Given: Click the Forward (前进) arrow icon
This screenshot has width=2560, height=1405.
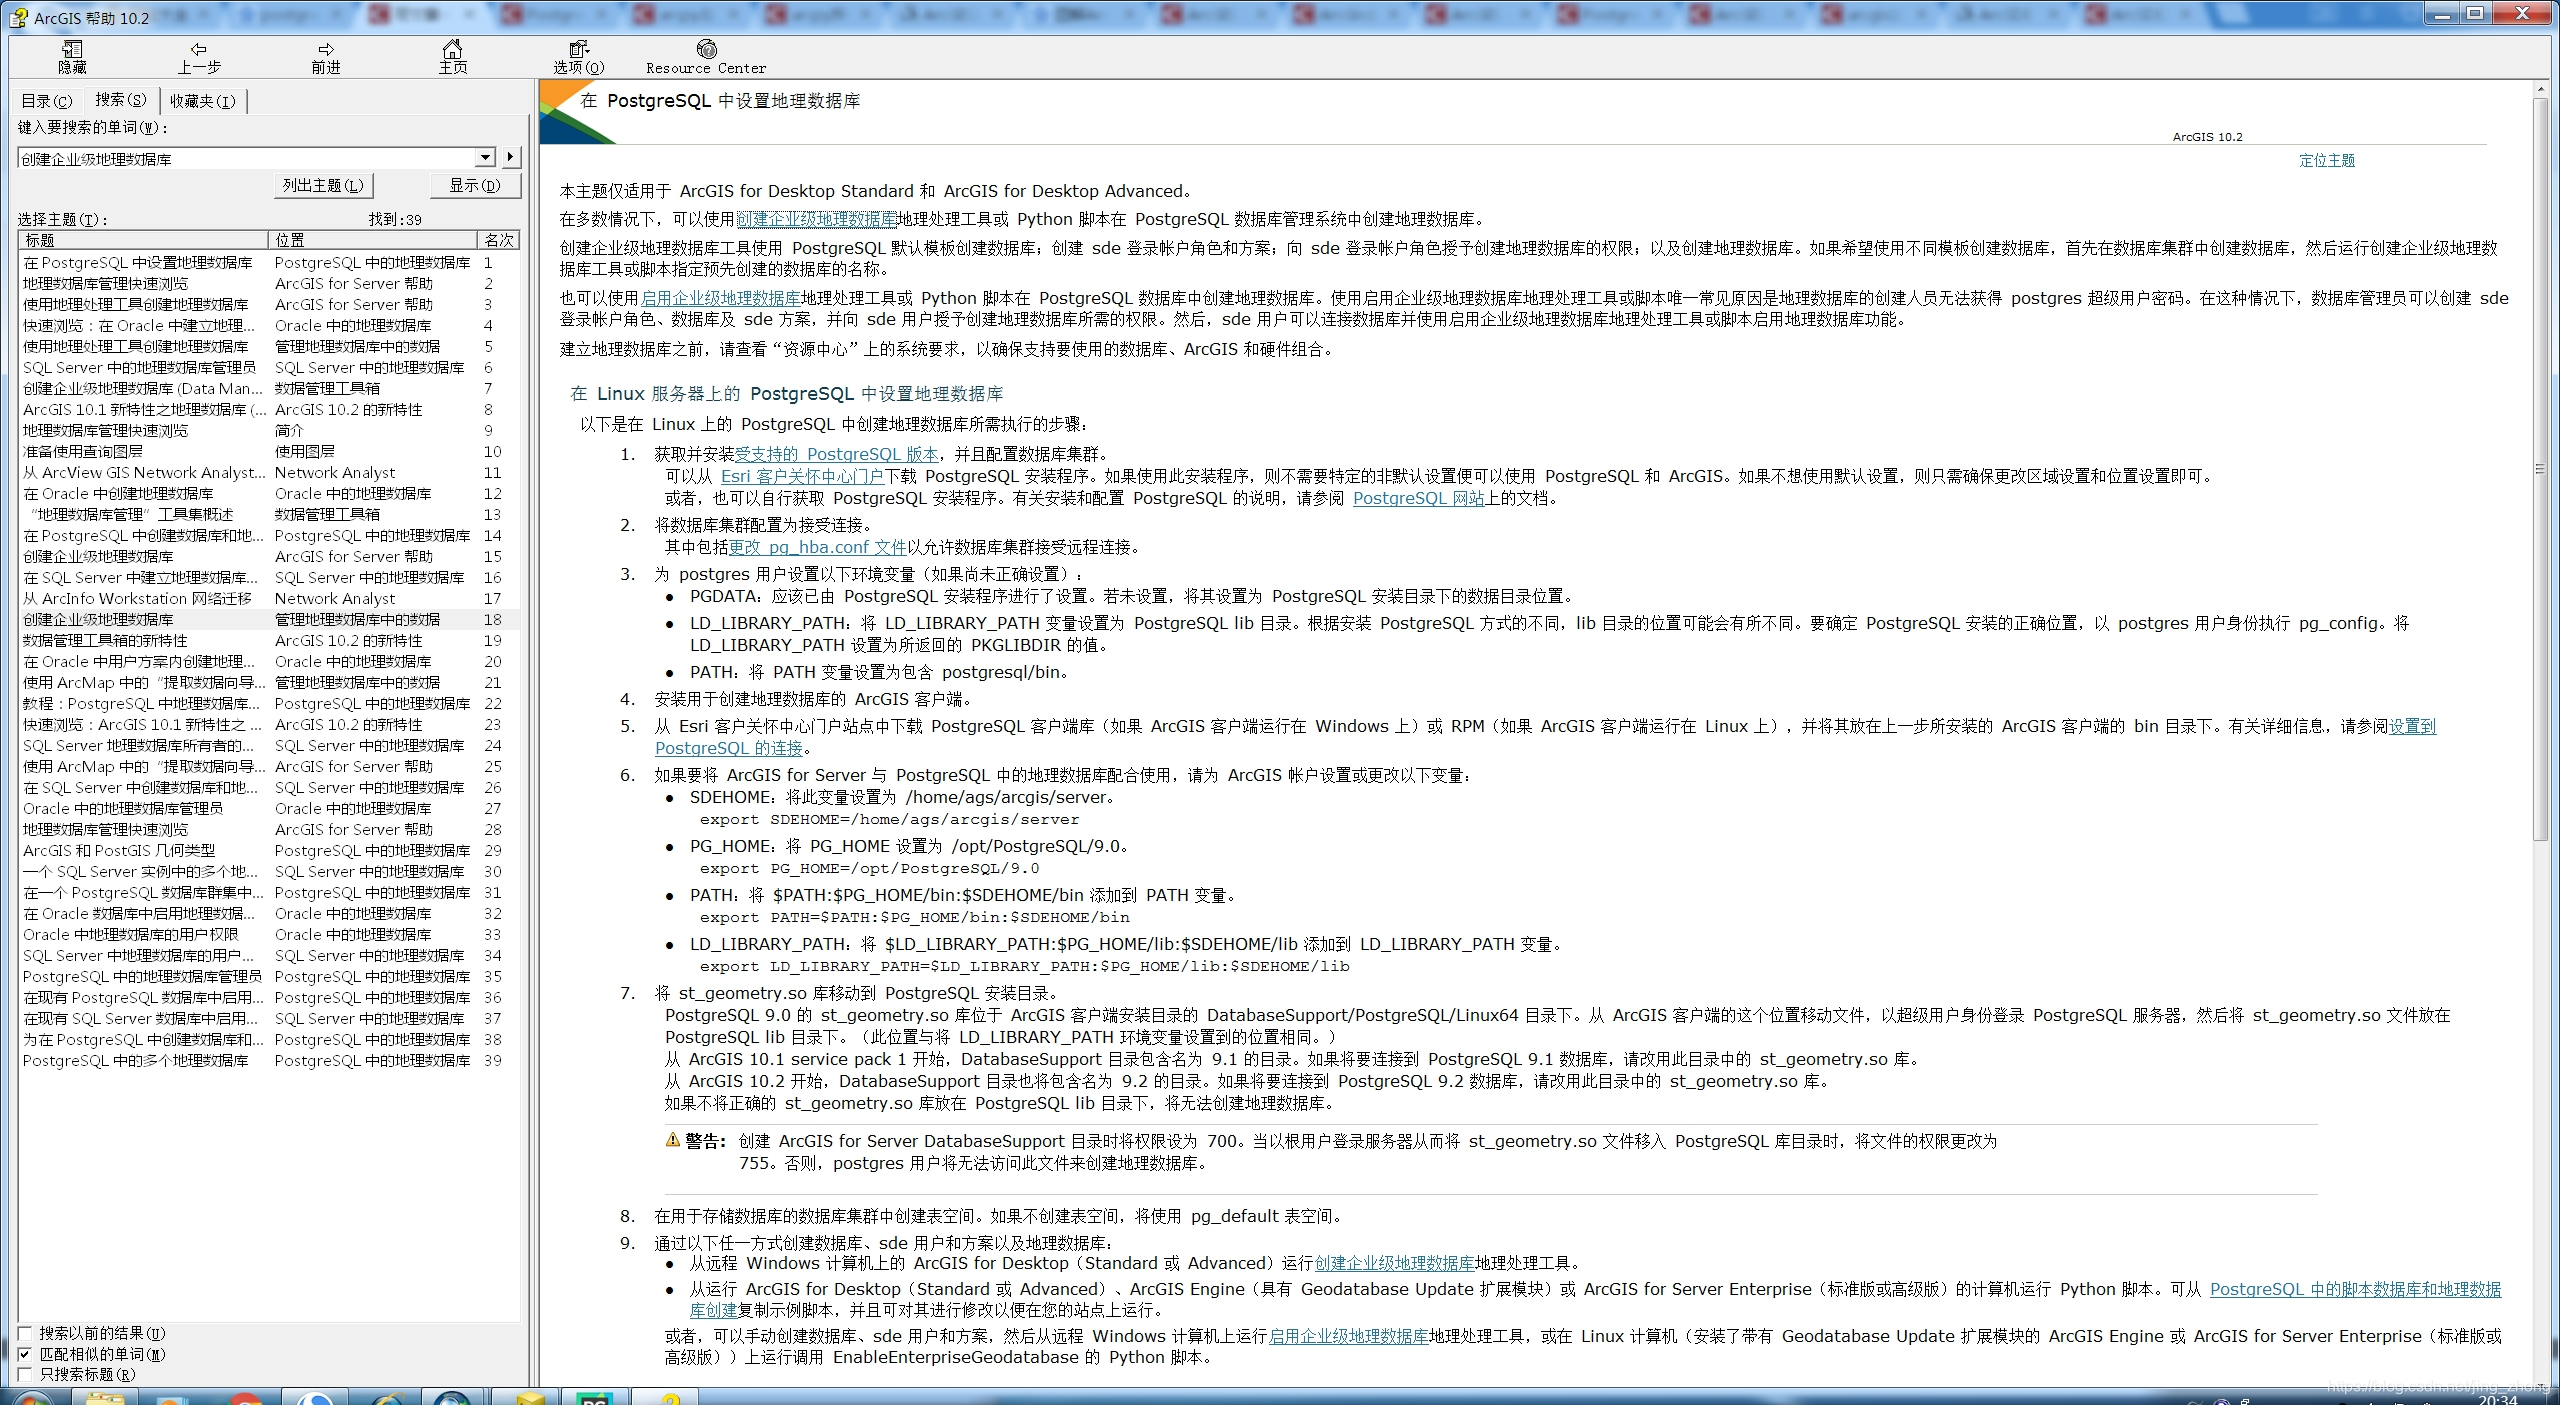Looking at the screenshot, I should click(x=326, y=49).
